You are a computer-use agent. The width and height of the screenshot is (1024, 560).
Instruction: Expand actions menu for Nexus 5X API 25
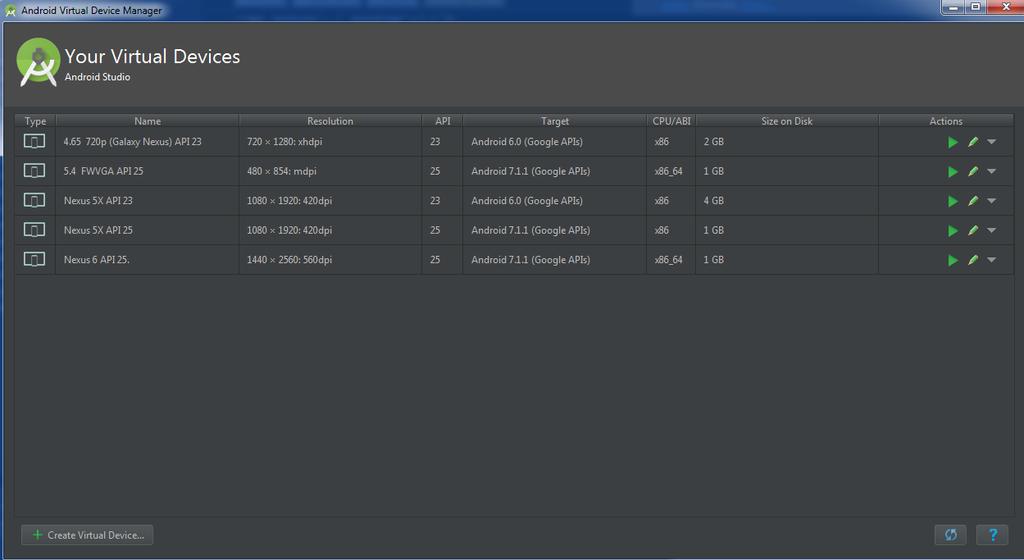(x=991, y=230)
